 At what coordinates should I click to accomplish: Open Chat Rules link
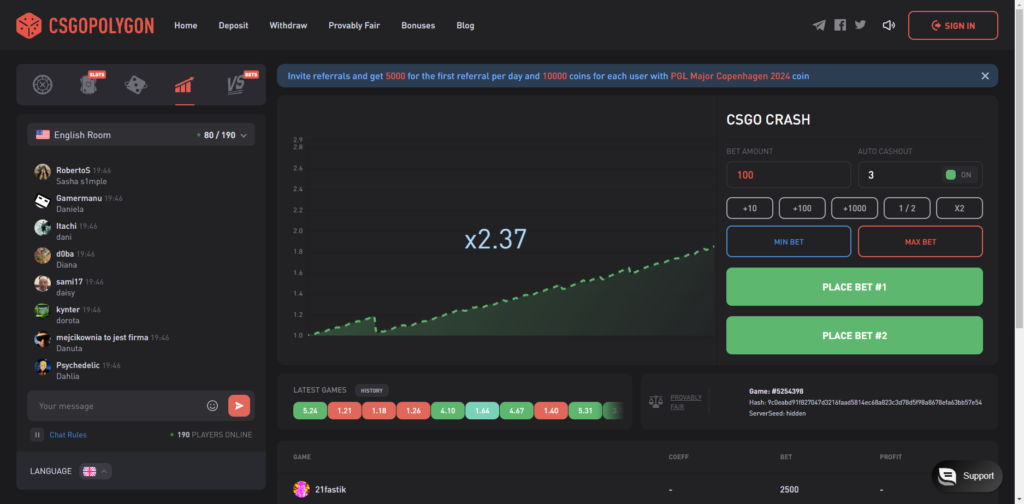[x=68, y=435]
